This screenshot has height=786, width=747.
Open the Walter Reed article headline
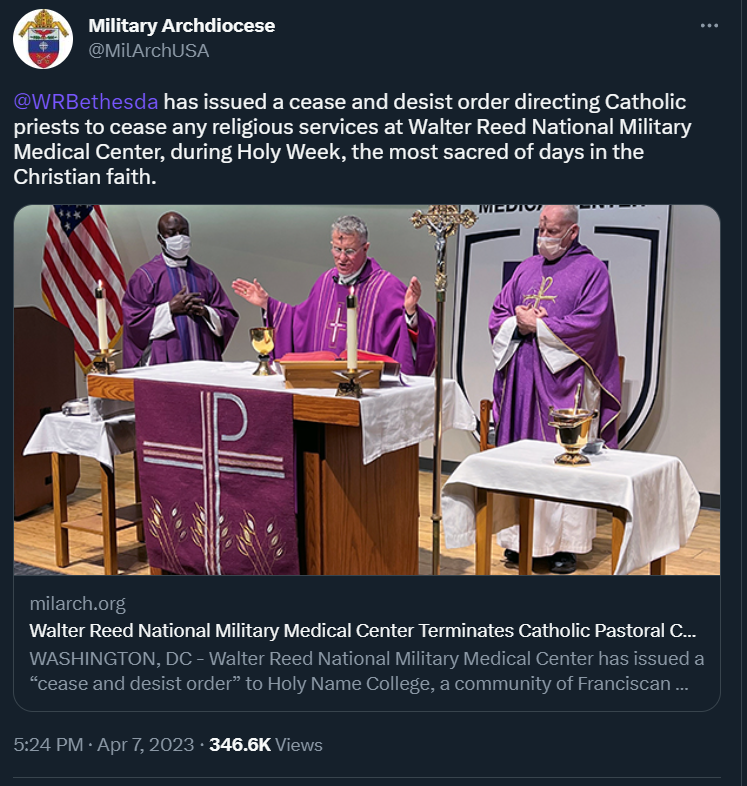[362, 631]
